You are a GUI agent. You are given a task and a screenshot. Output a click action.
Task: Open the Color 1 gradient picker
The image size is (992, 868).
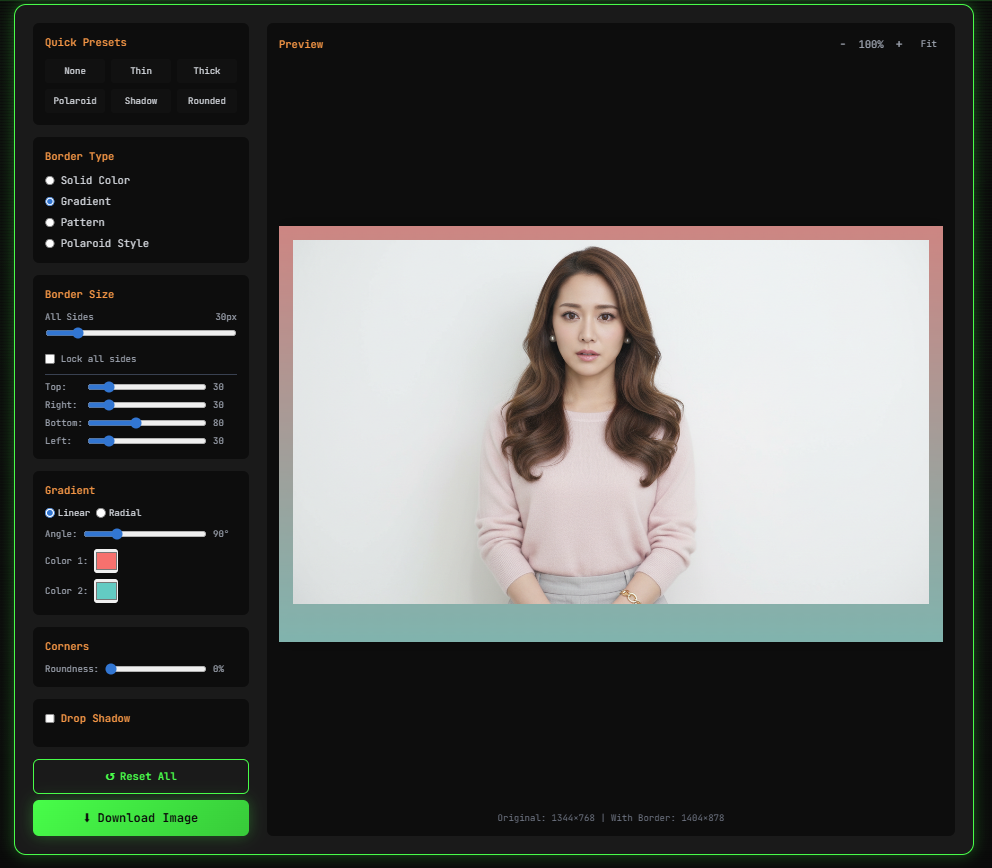point(106,561)
